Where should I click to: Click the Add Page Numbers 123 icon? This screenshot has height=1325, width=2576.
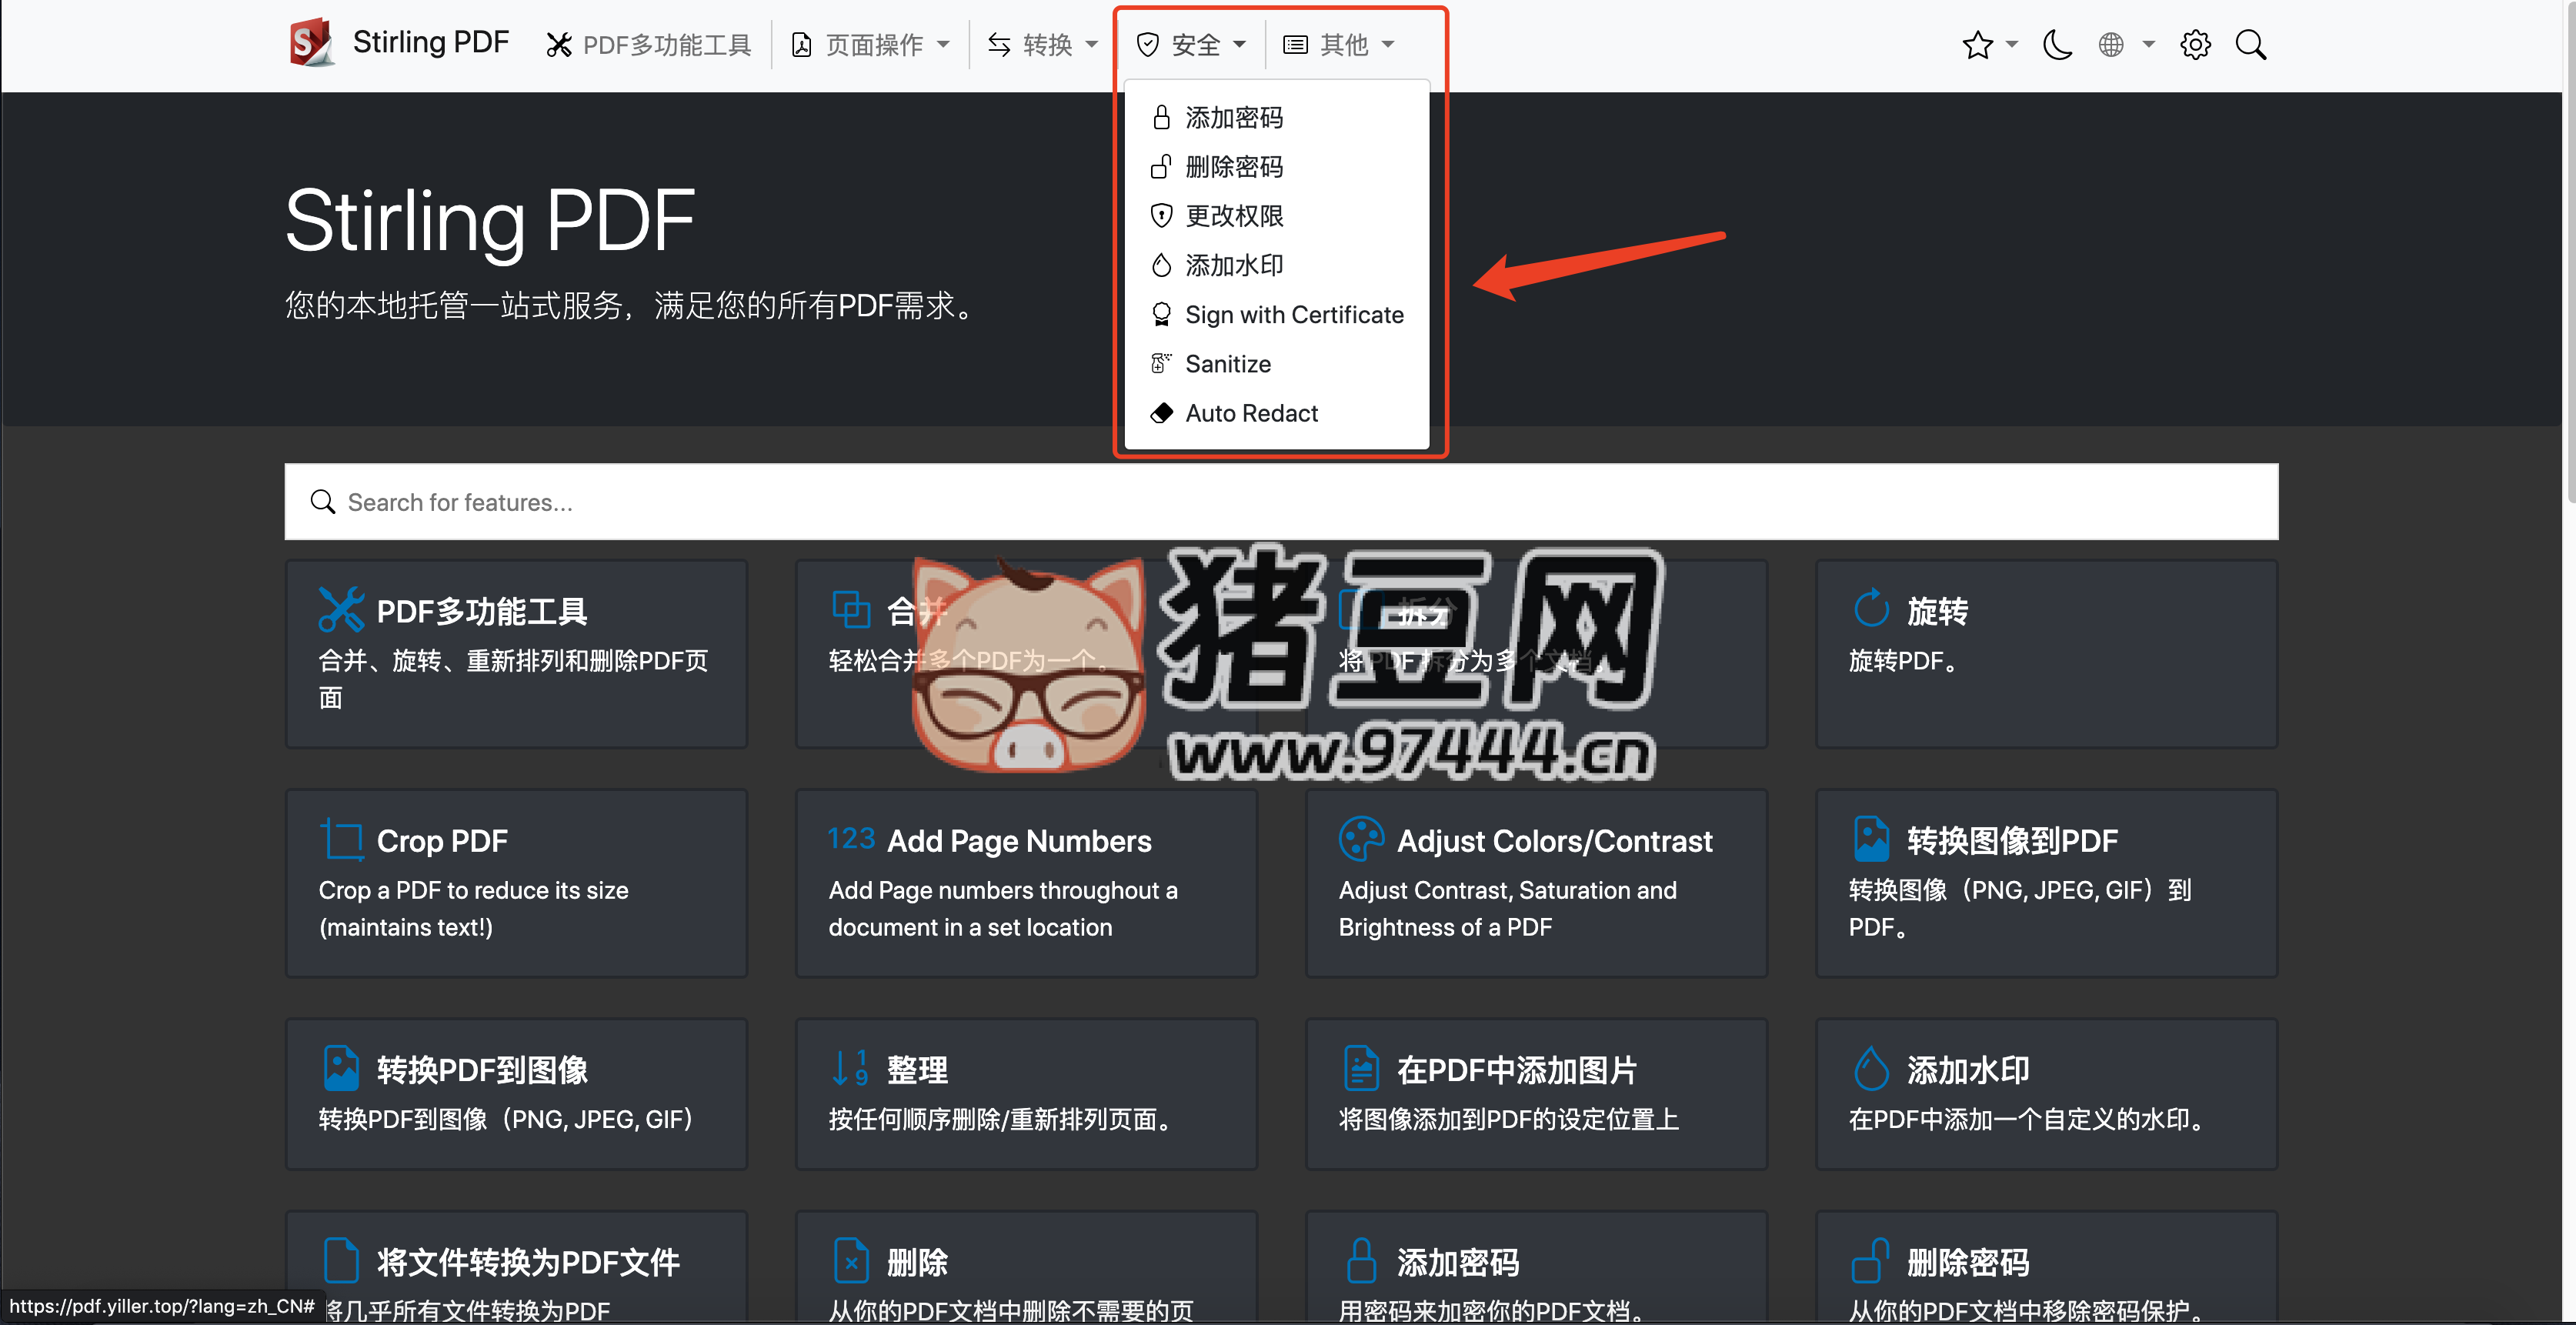pyautogui.click(x=851, y=838)
